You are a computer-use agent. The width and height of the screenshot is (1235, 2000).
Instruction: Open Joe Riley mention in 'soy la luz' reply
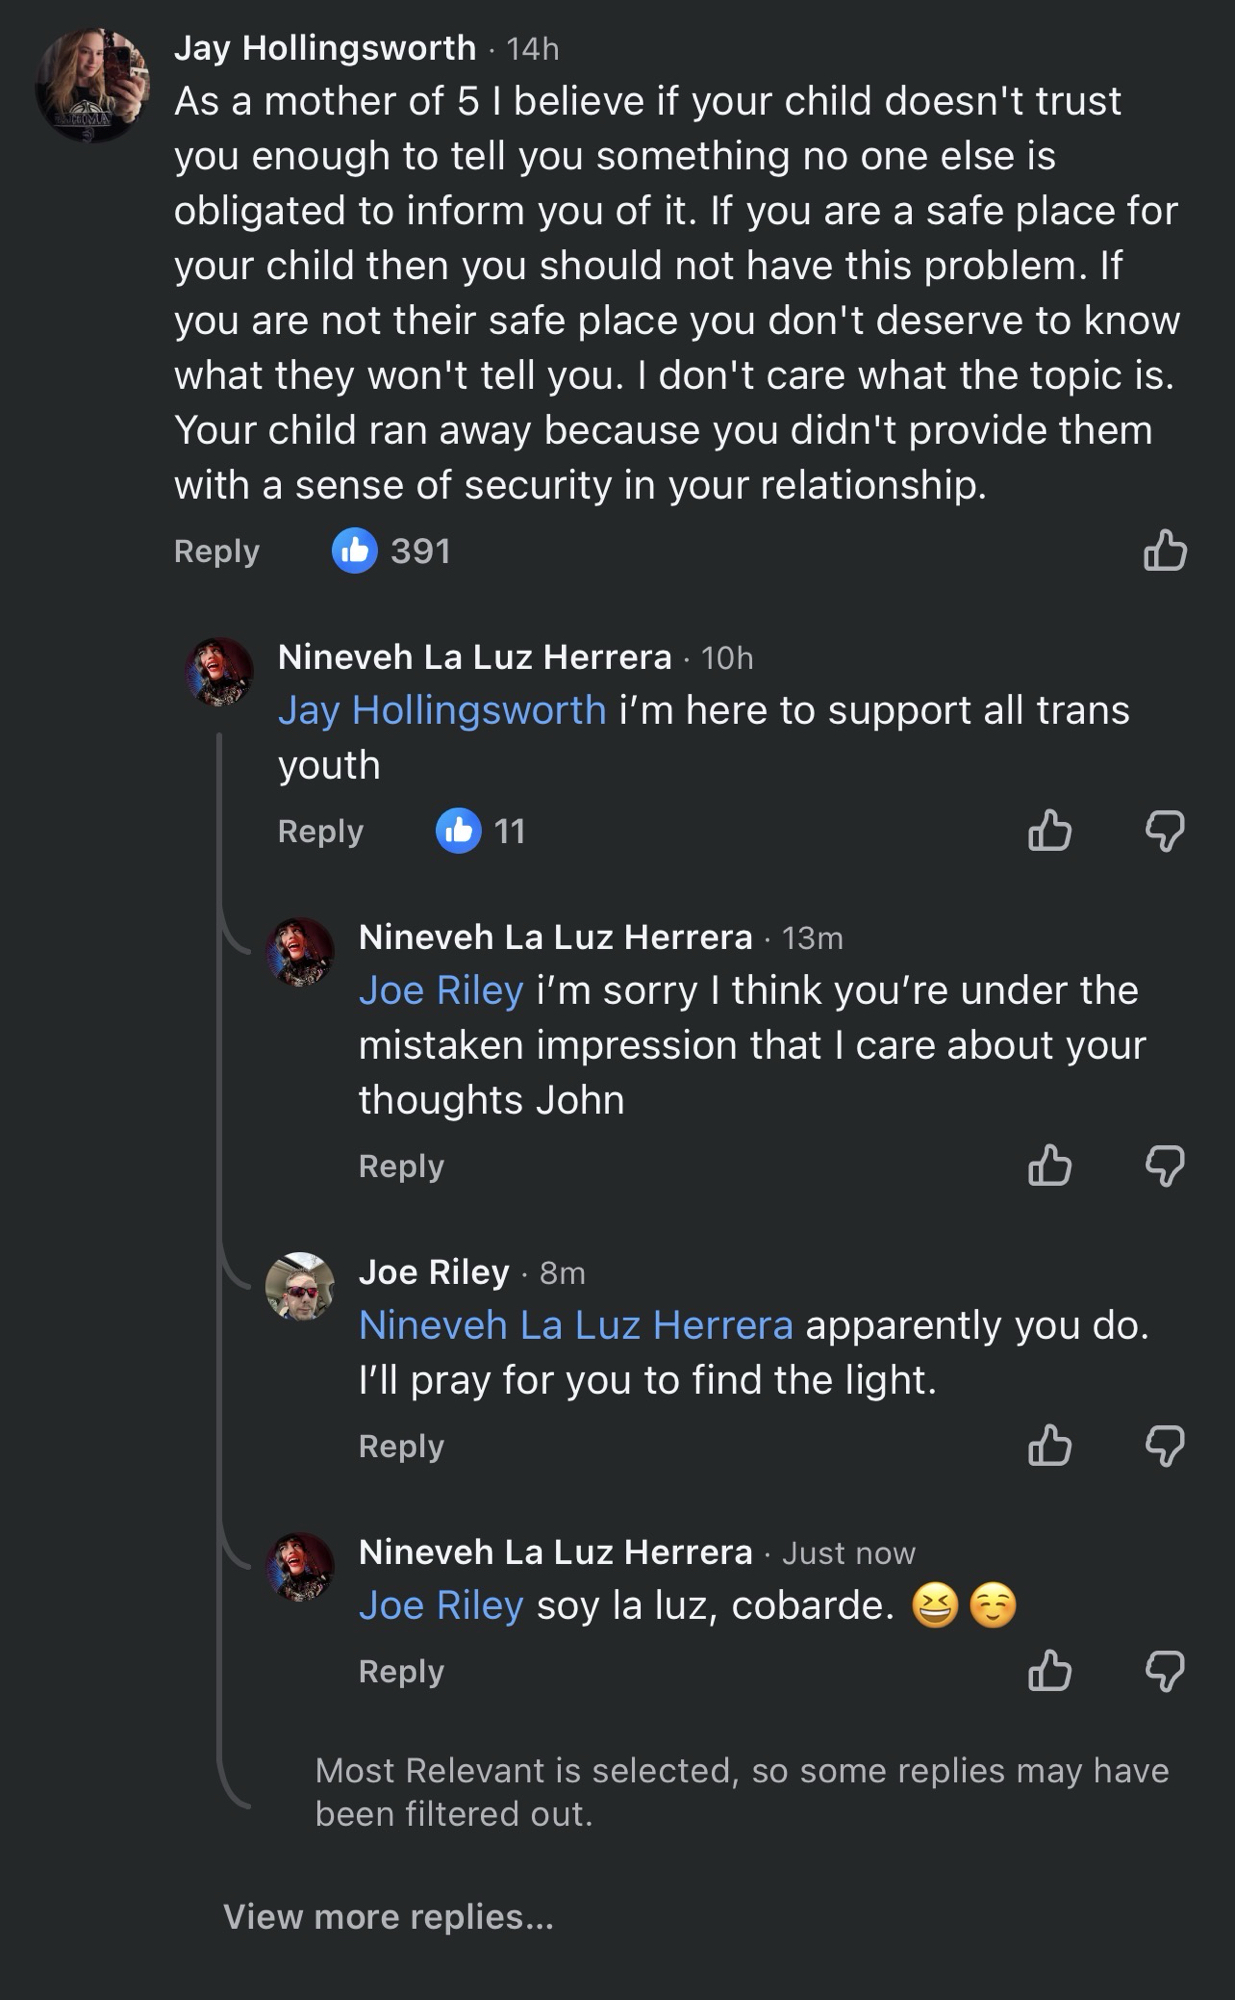tap(441, 1605)
